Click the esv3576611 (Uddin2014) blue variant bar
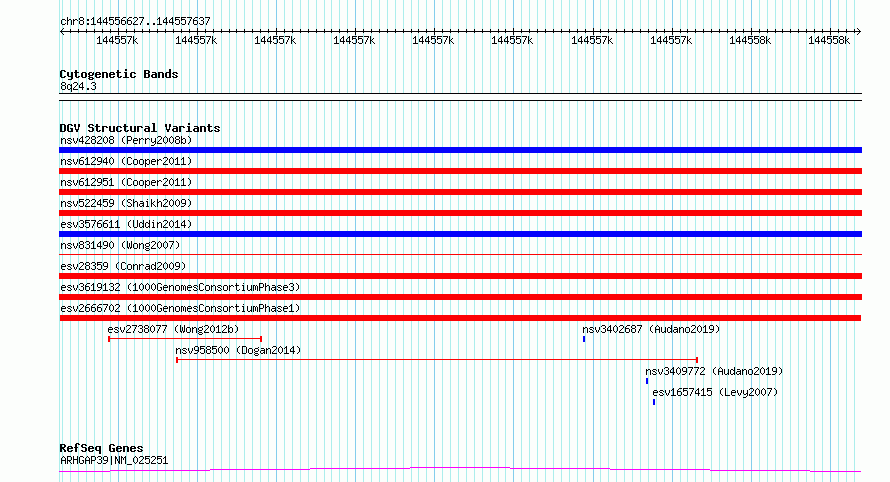Viewport: 890px width, 482px height. point(460,234)
